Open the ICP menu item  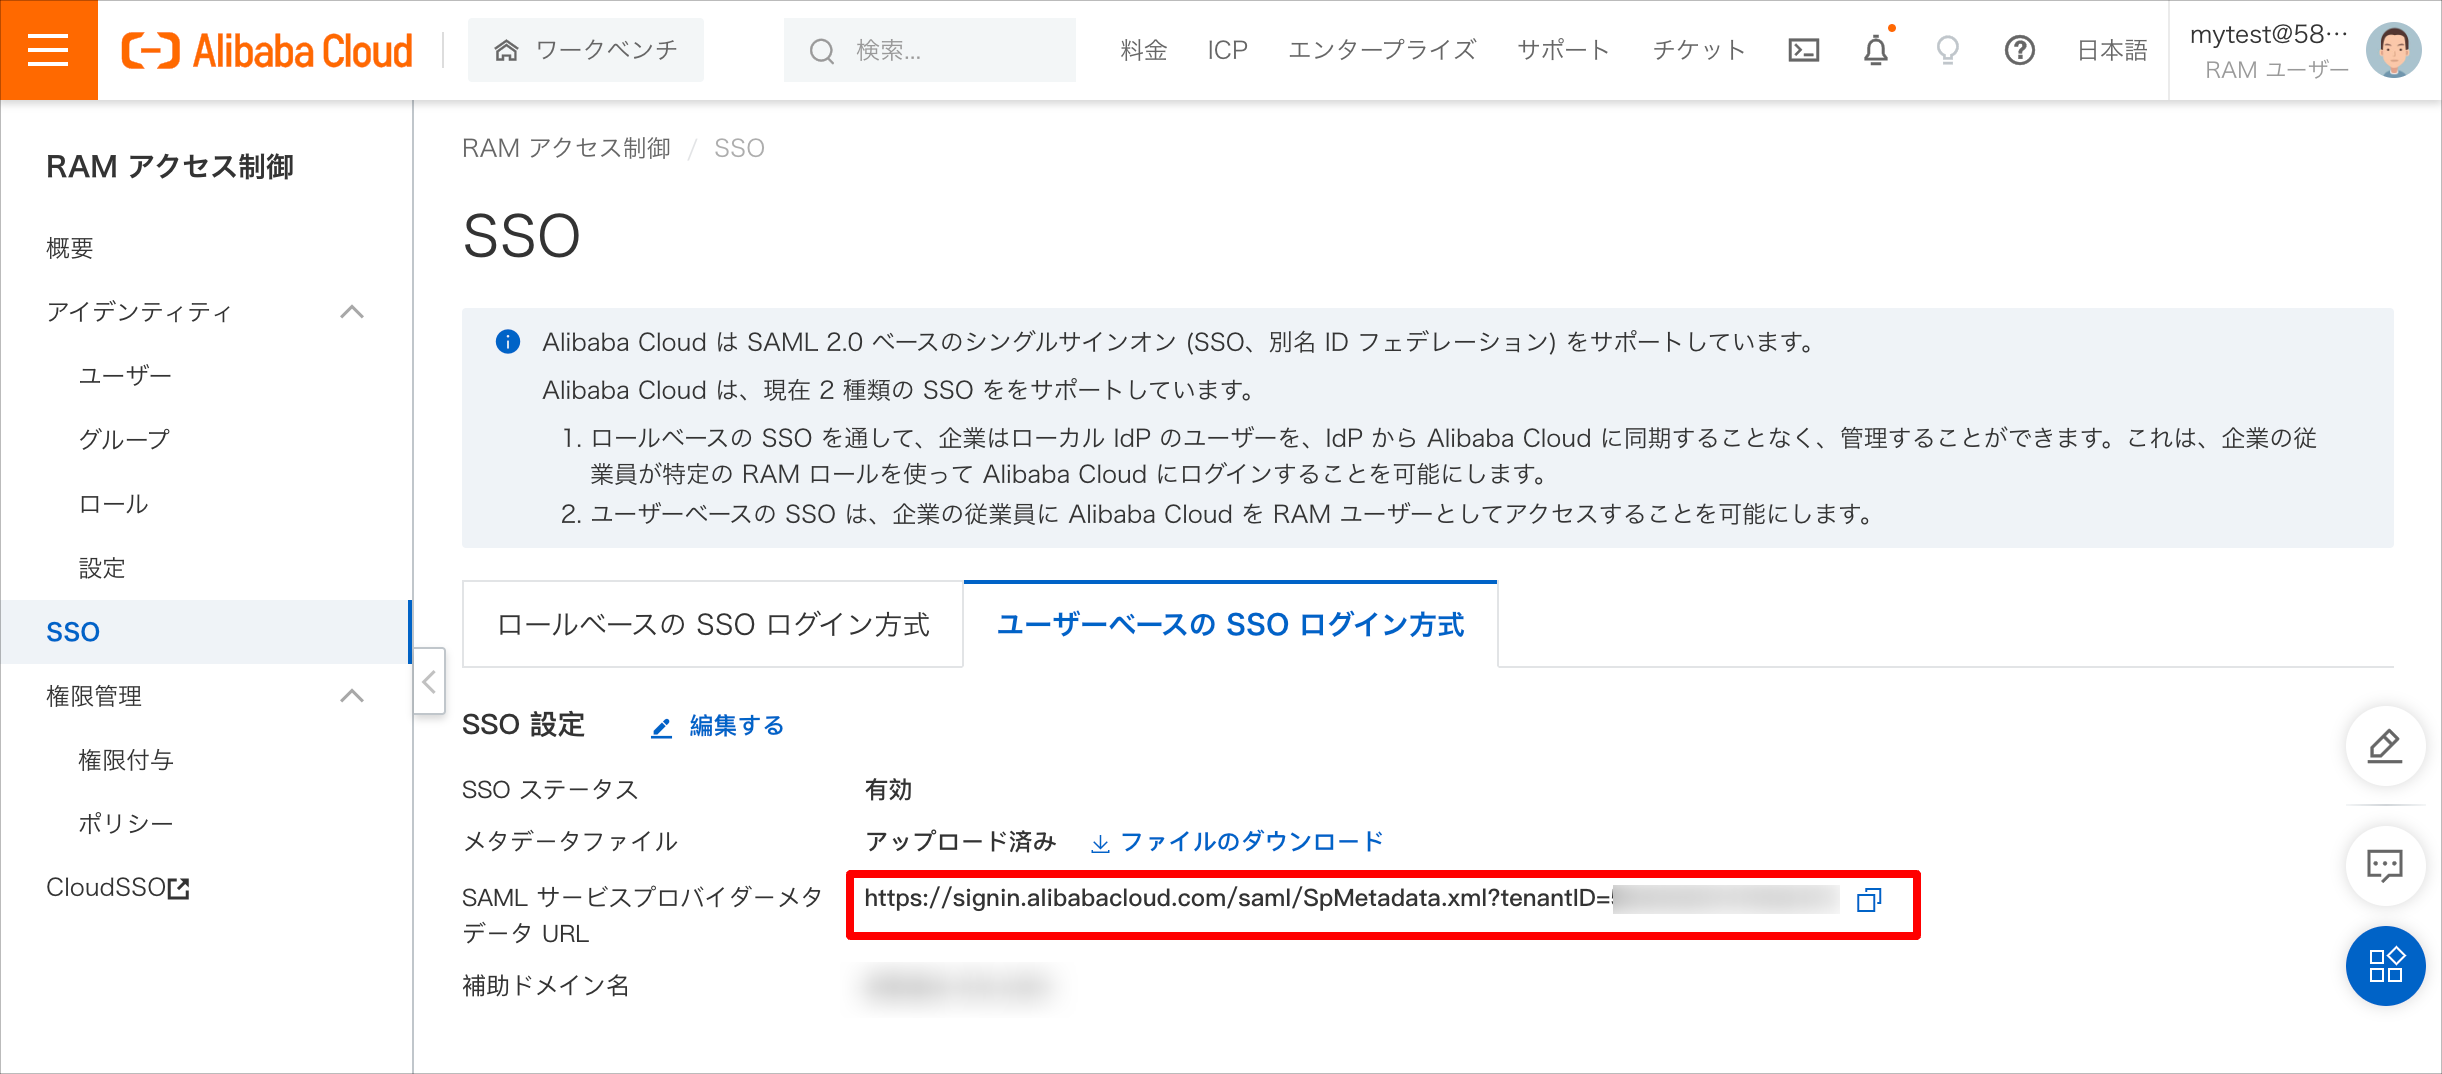[x=1227, y=50]
